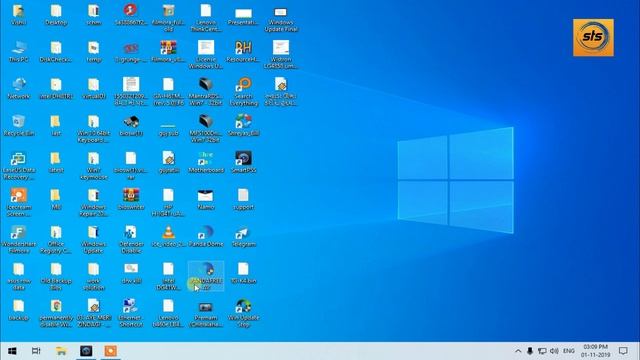Select the Windows Repair folder icon
The height and width of the screenshot is (360, 640).
point(93,202)
